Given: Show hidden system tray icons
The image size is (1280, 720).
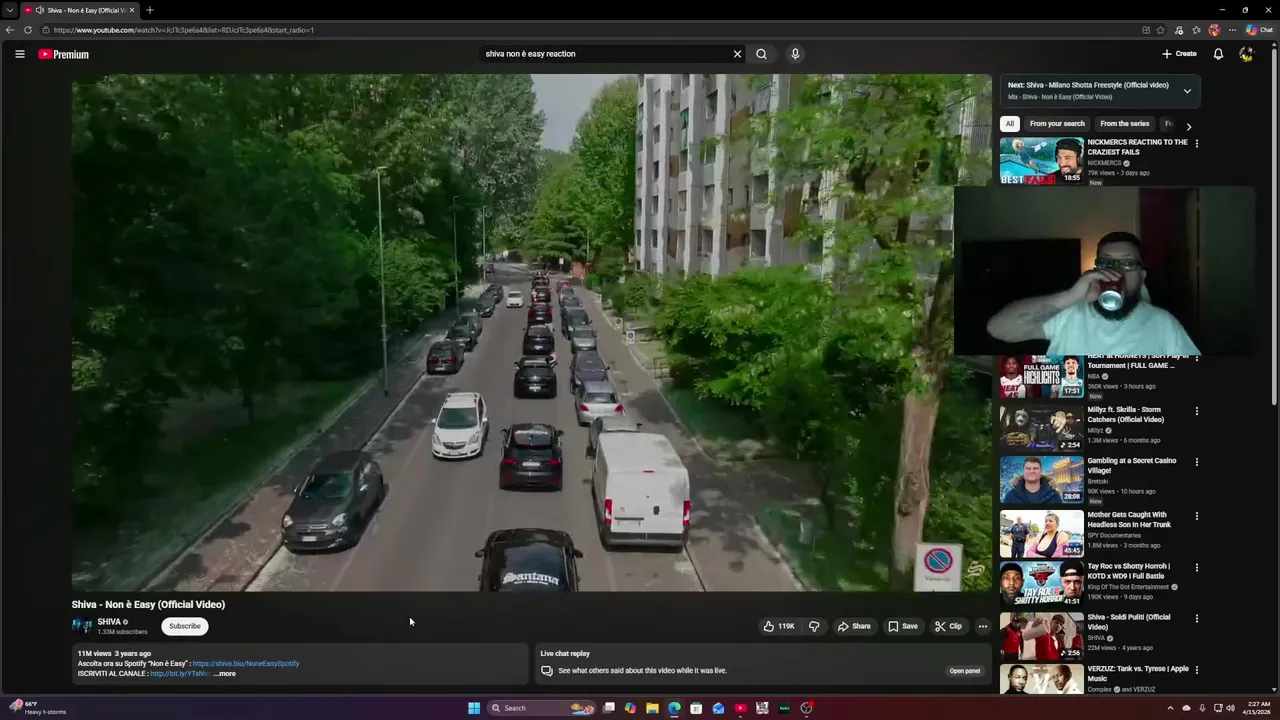Looking at the screenshot, I should (1170, 708).
